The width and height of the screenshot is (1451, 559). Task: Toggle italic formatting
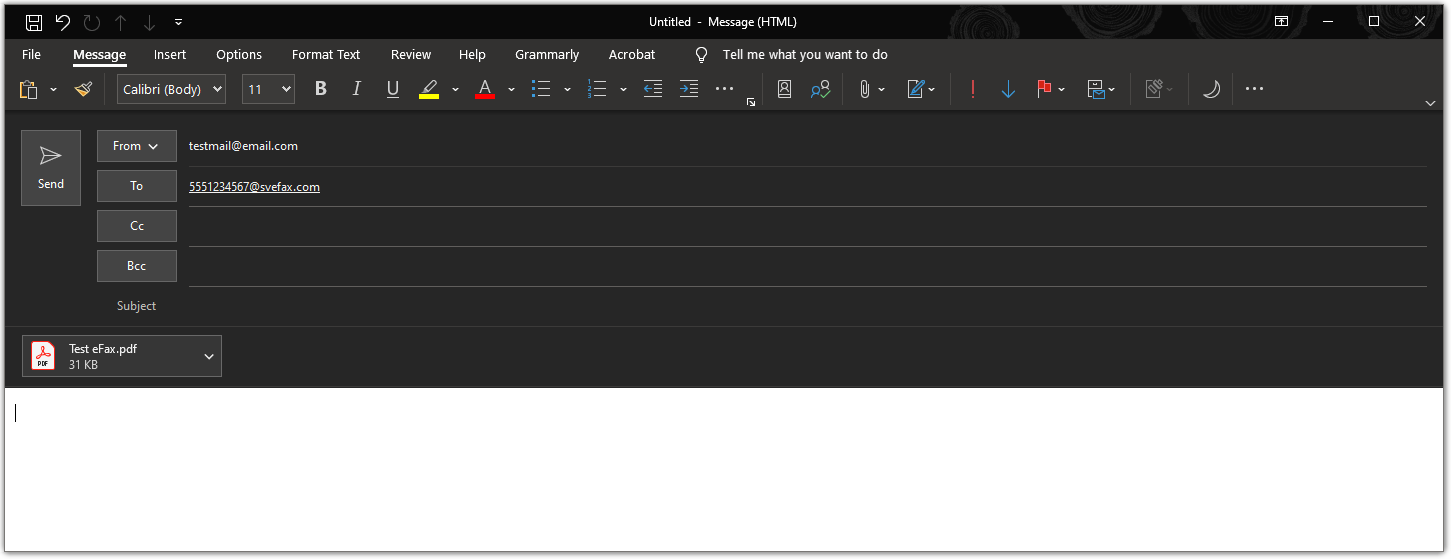coord(357,89)
